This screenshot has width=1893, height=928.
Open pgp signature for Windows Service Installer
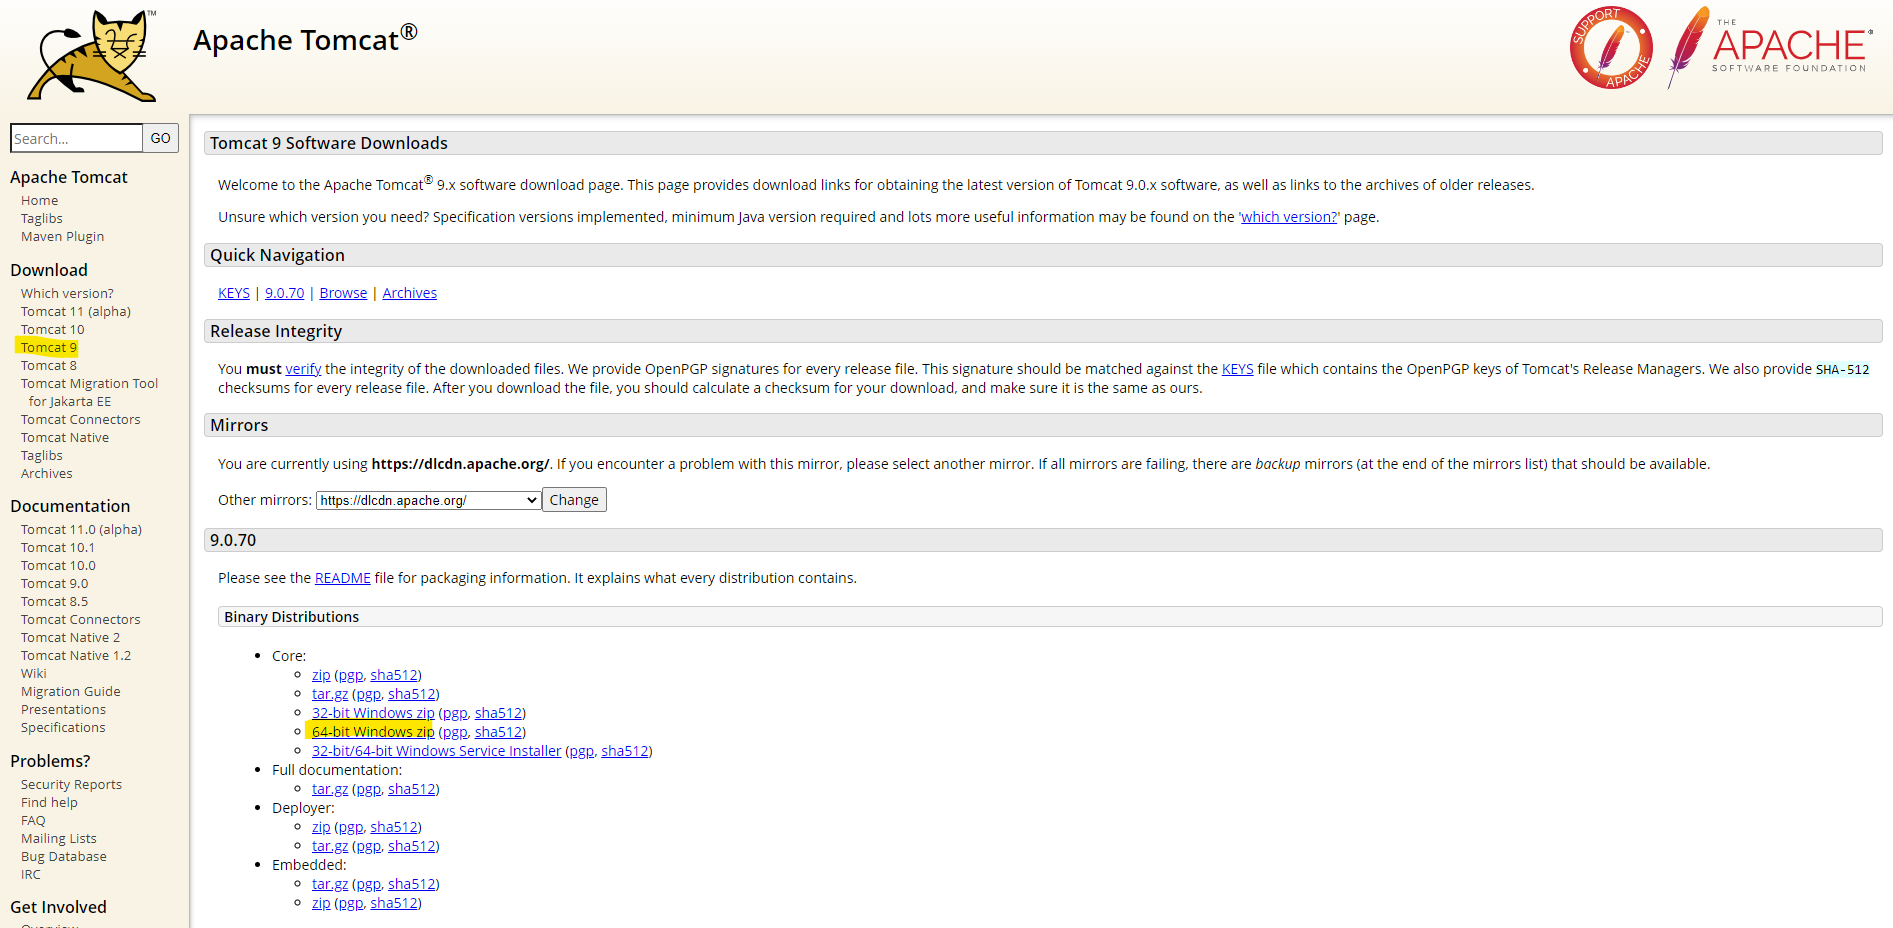(582, 751)
